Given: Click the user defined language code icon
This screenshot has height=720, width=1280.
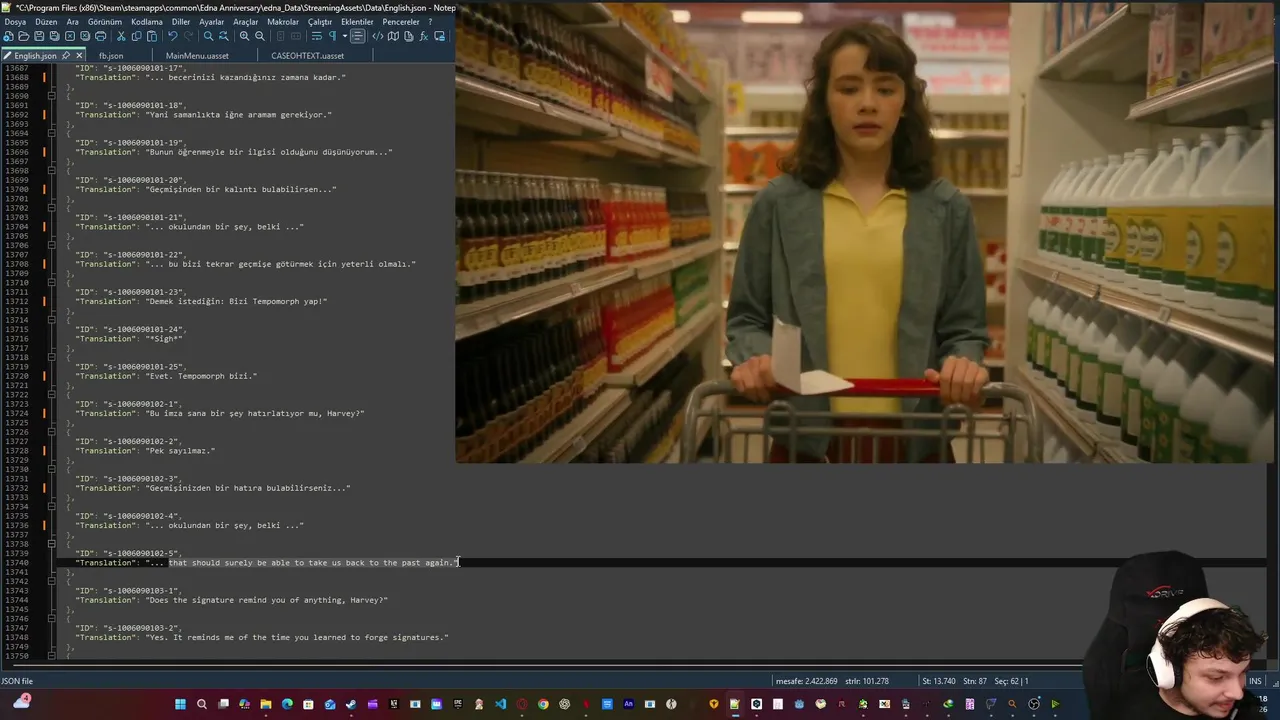Looking at the screenshot, I should coord(377,36).
